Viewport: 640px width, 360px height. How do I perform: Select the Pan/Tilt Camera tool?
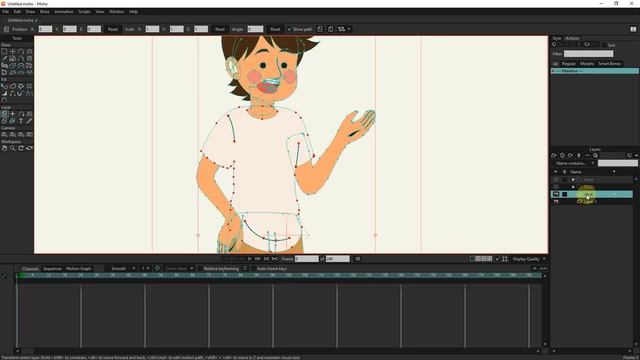pyautogui.click(x=29, y=134)
